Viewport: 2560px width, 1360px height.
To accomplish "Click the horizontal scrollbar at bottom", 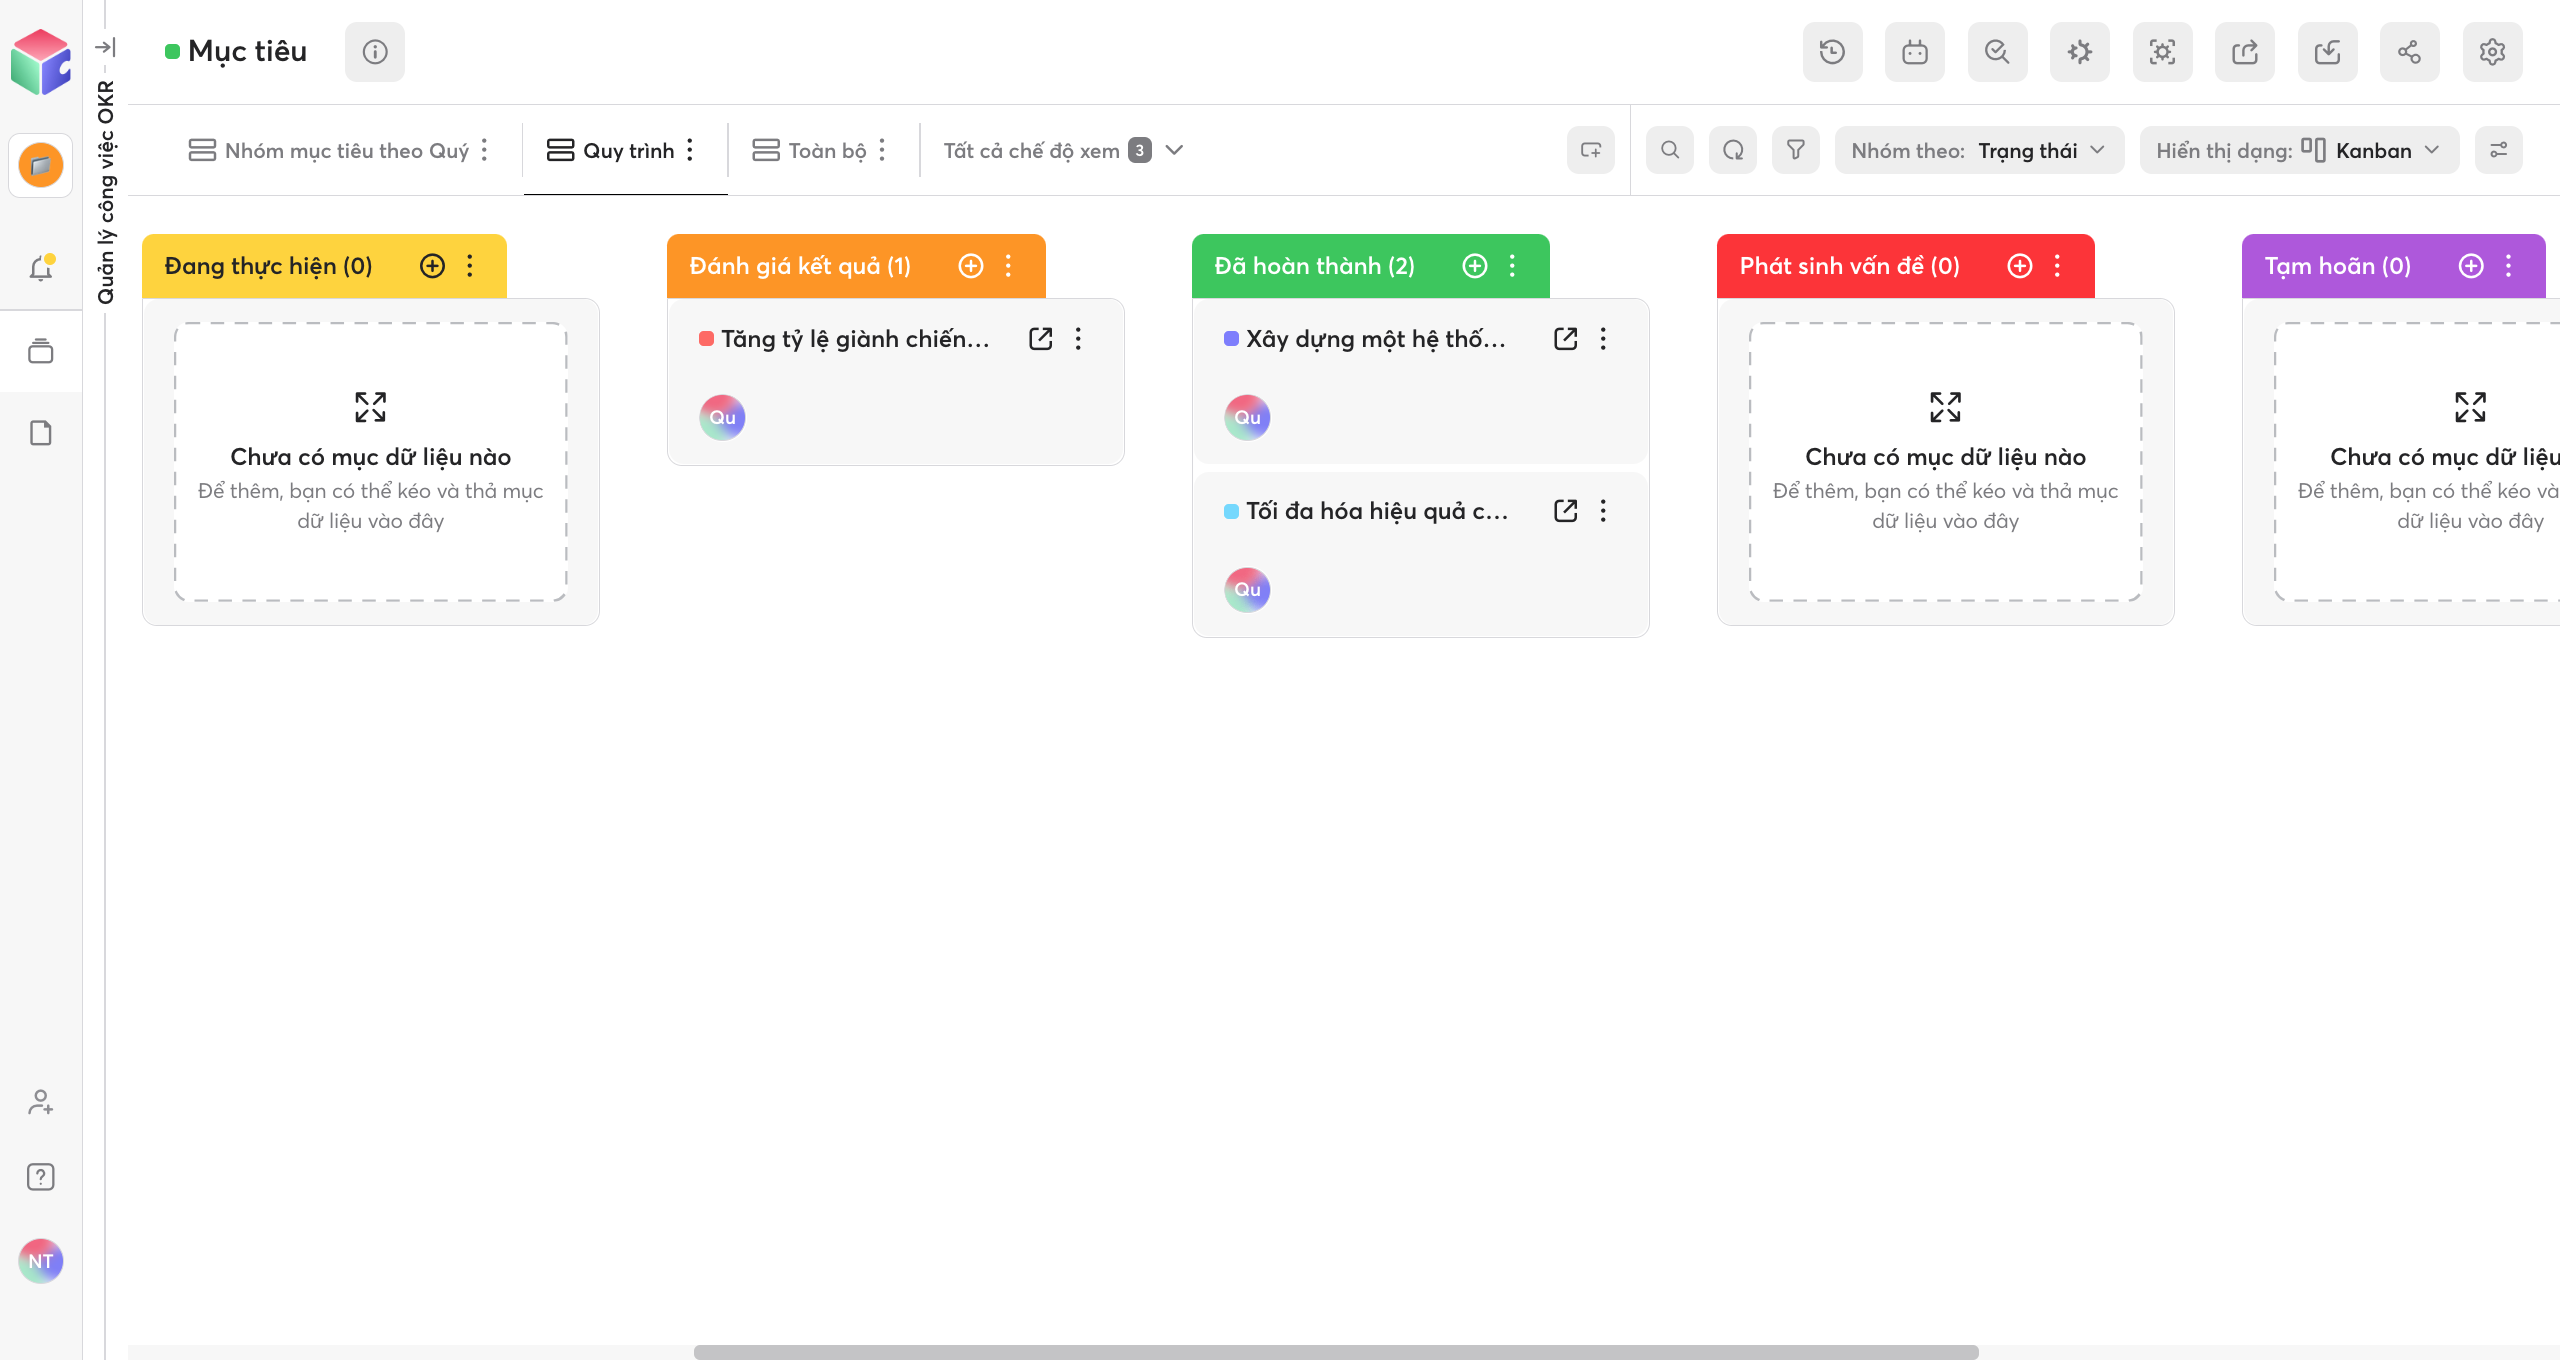I will click(x=1336, y=1352).
